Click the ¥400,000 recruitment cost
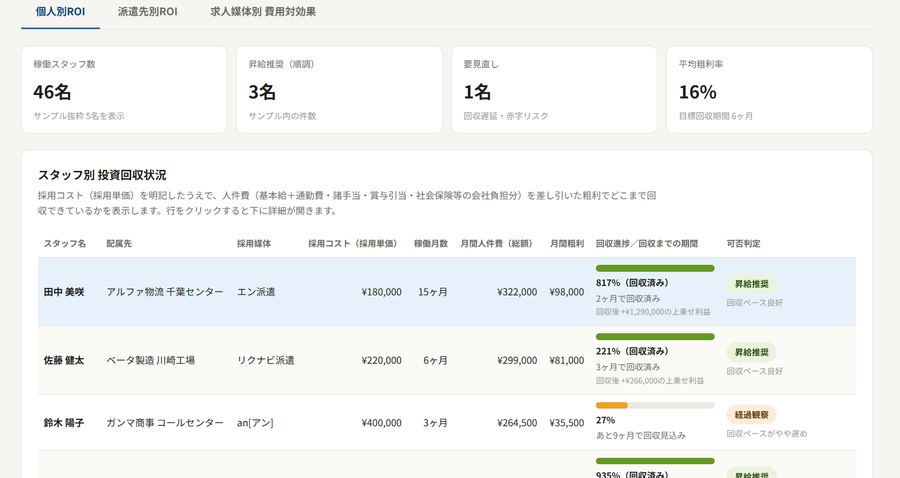Image resolution: width=900 pixels, height=478 pixels. click(x=382, y=422)
